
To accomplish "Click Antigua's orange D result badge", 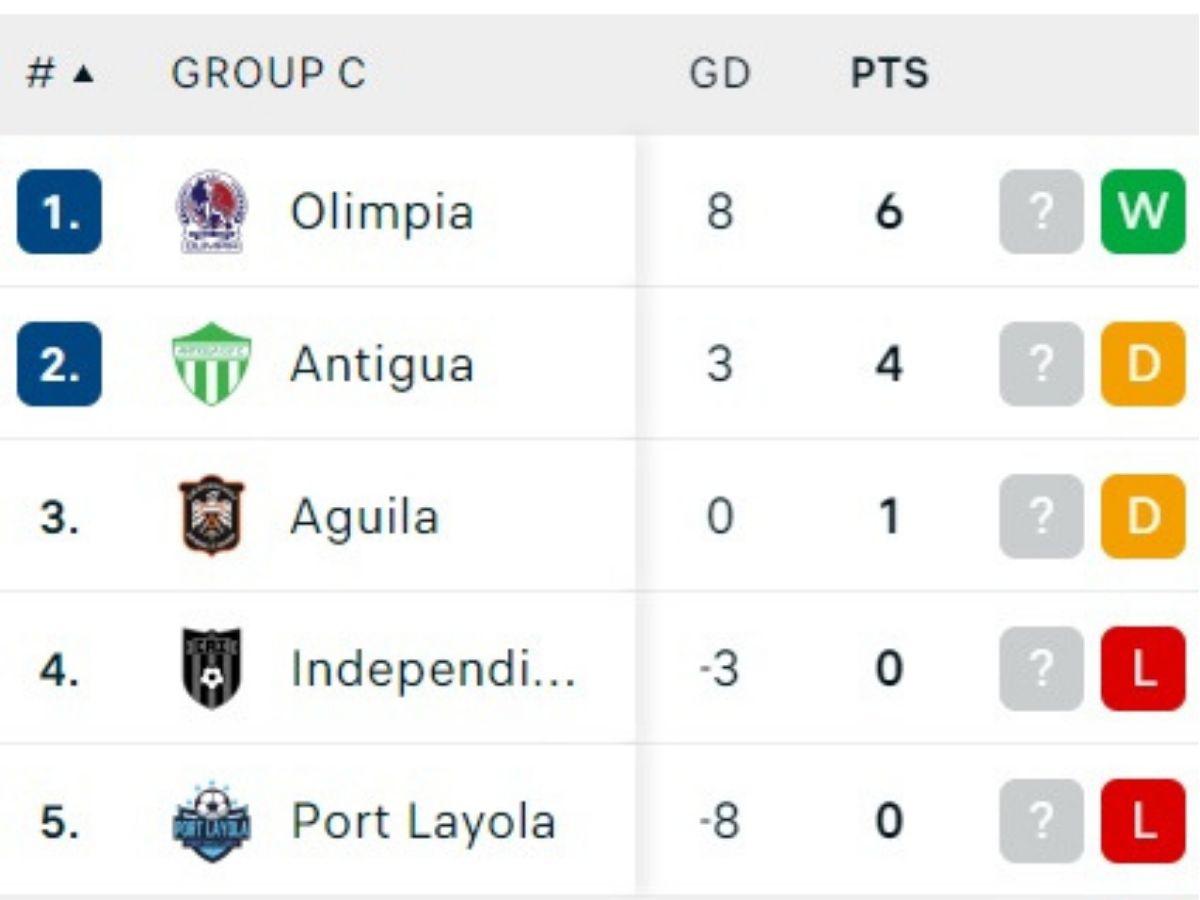I will [x=1143, y=364].
